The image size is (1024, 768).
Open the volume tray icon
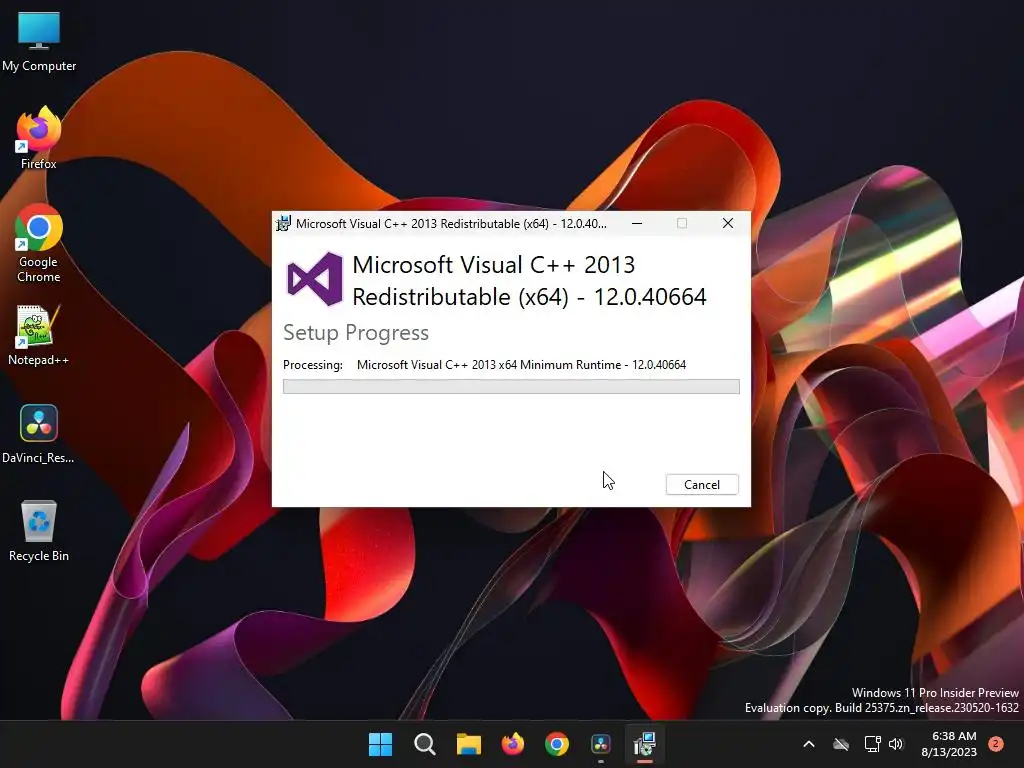(896, 744)
